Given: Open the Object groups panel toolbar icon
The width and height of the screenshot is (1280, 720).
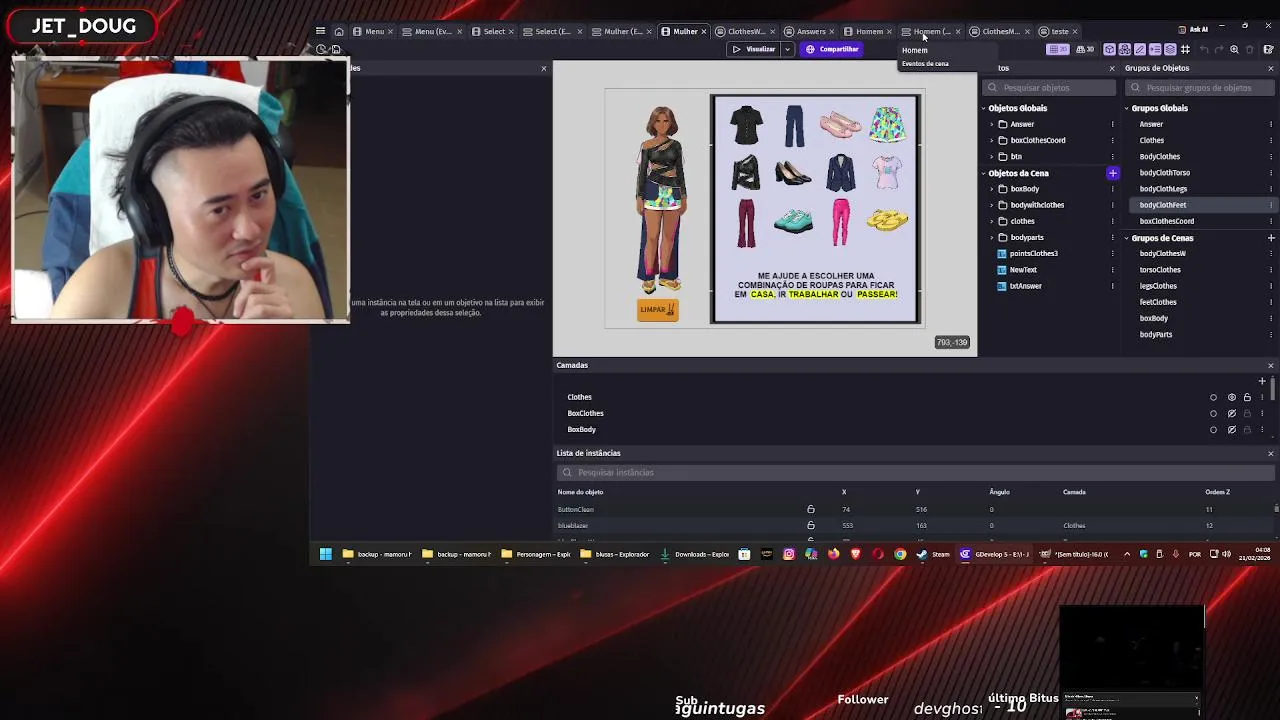Looking at the screenshot, I should pyautogui.click(x=1125, y=49).
